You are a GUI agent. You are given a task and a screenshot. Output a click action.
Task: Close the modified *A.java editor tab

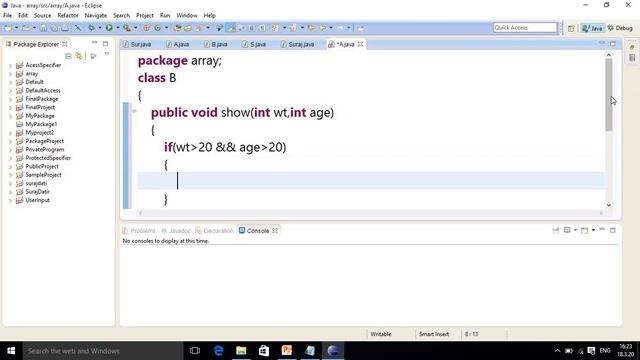(x=360, y=44)
